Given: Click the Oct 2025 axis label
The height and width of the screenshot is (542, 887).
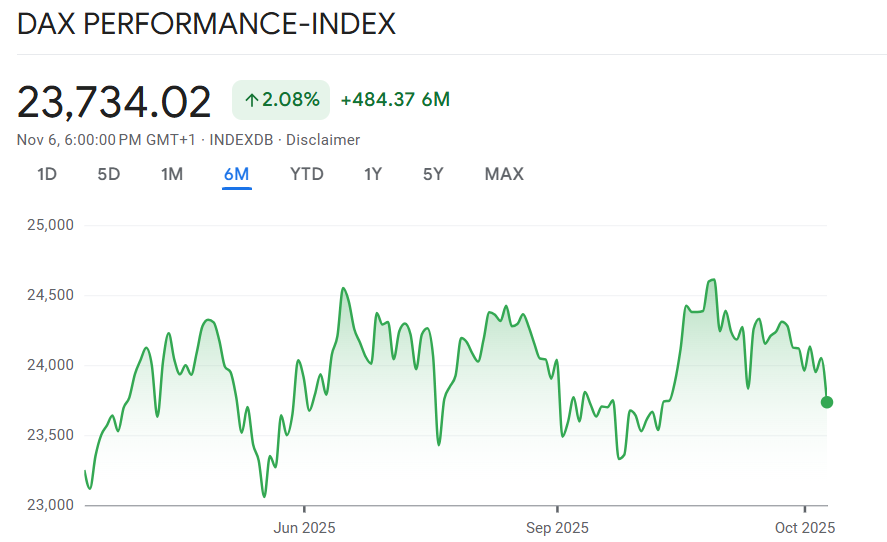Looking at the screenshot, I should [803, 527].
